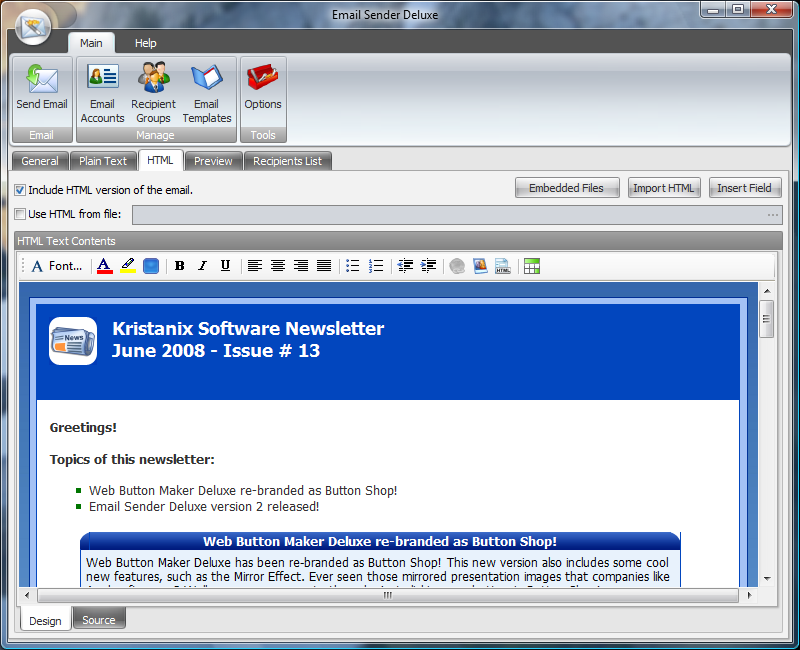Click the vertical scrollbar thumb
800x650 pixels.
tap(766, 319)
